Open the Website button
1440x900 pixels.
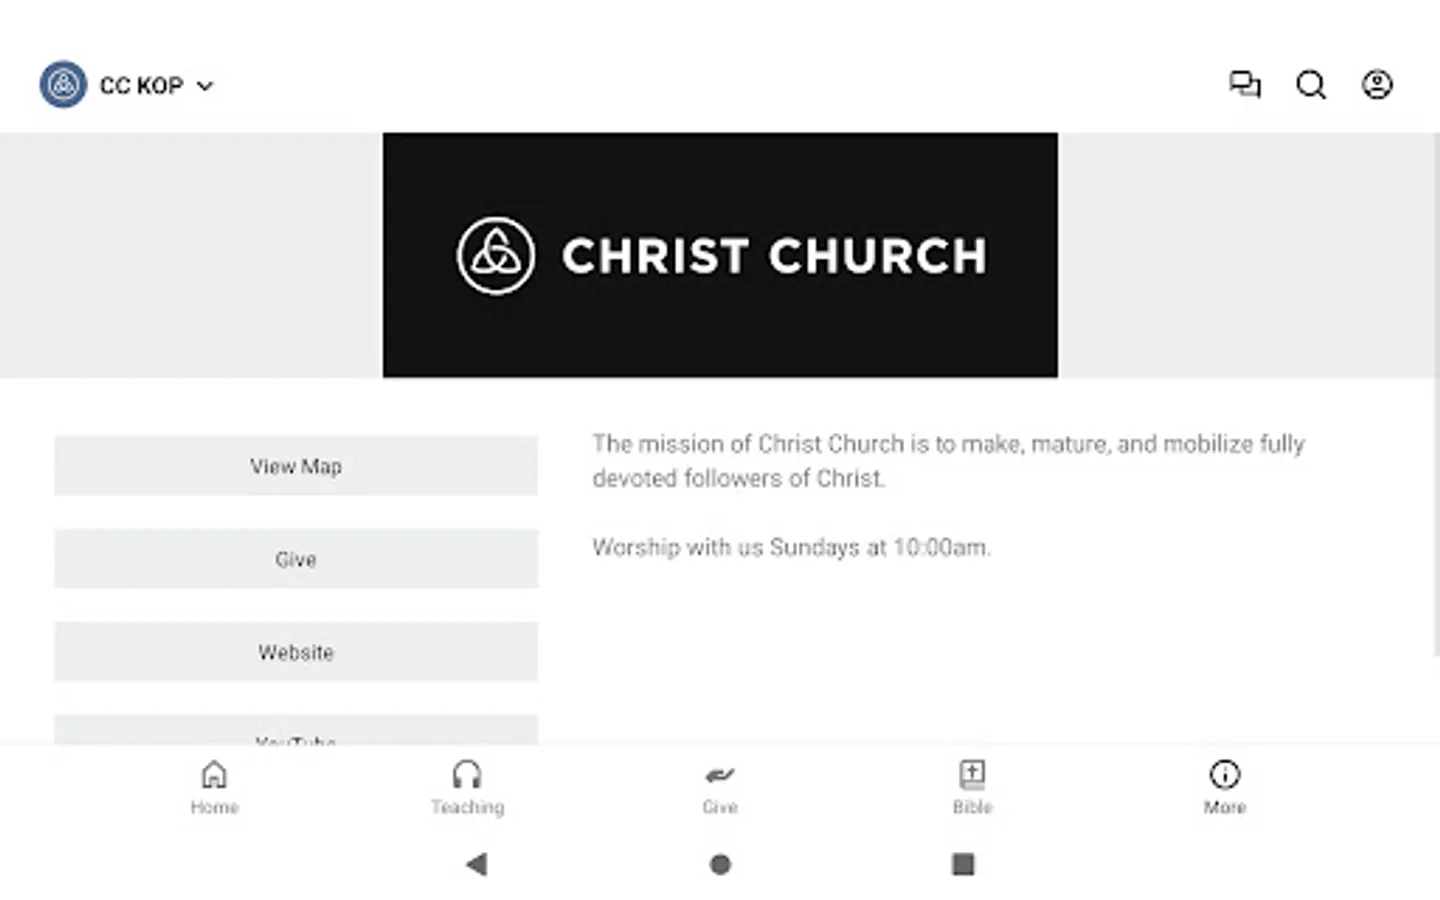coord(296,652)
